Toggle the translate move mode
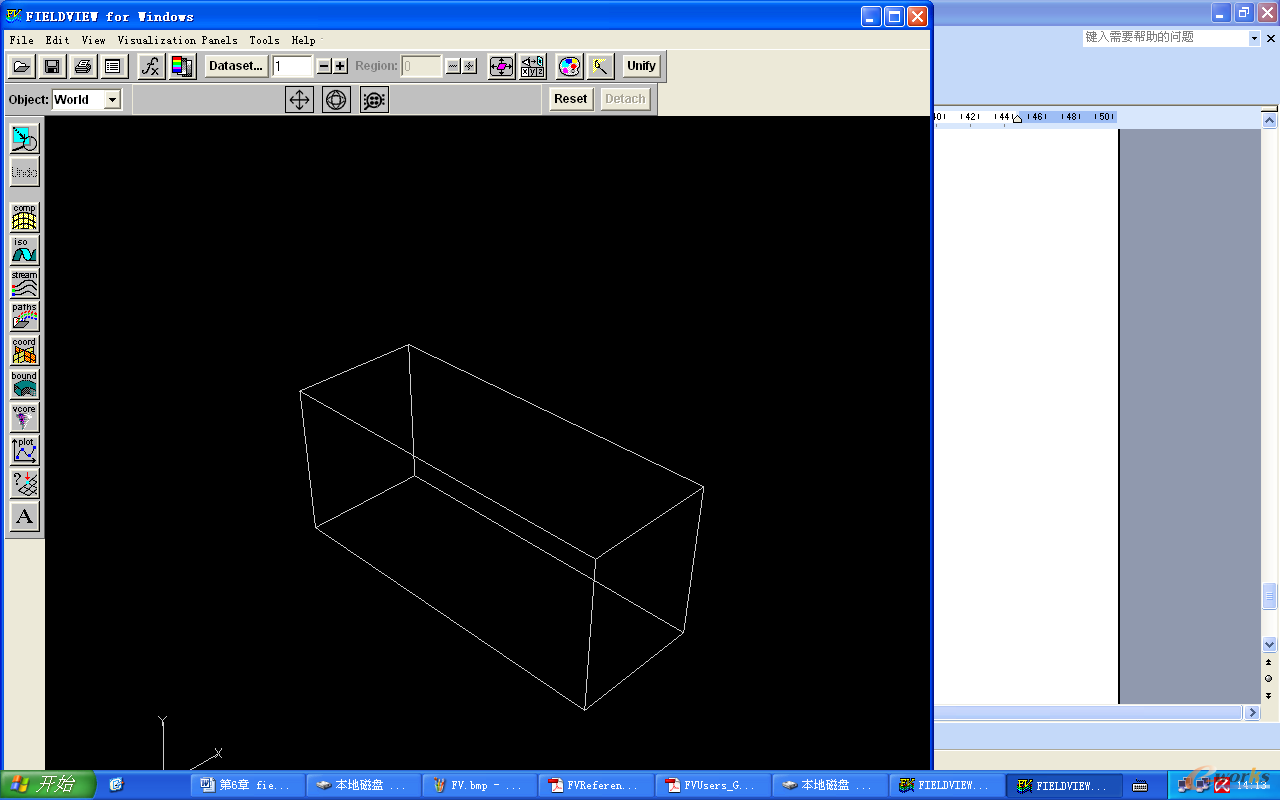 point(299,99)
